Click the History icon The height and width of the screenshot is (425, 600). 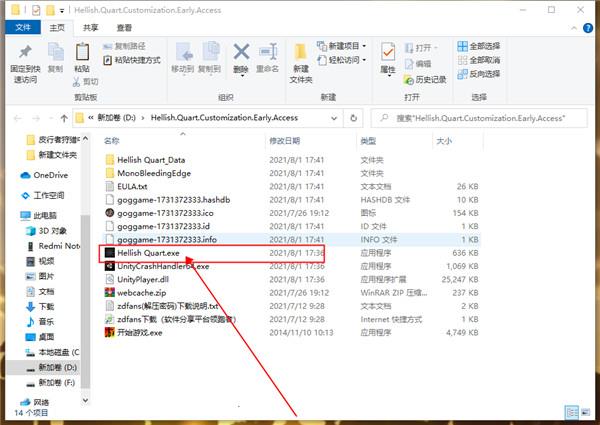[408, 80]
